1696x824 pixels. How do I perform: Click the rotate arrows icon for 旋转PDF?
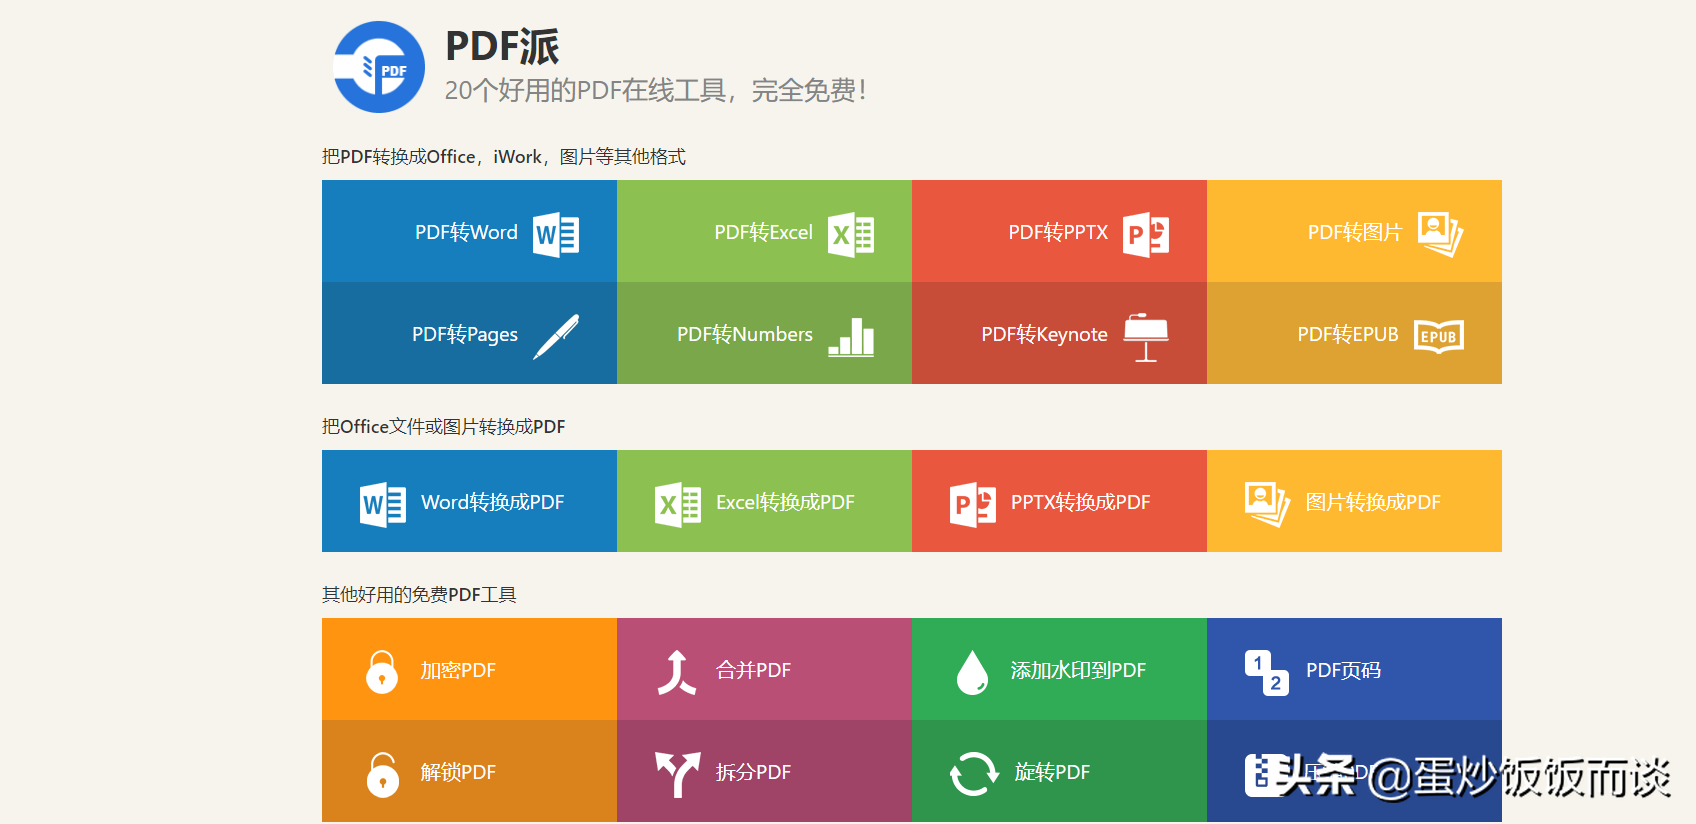click(973, 774)
